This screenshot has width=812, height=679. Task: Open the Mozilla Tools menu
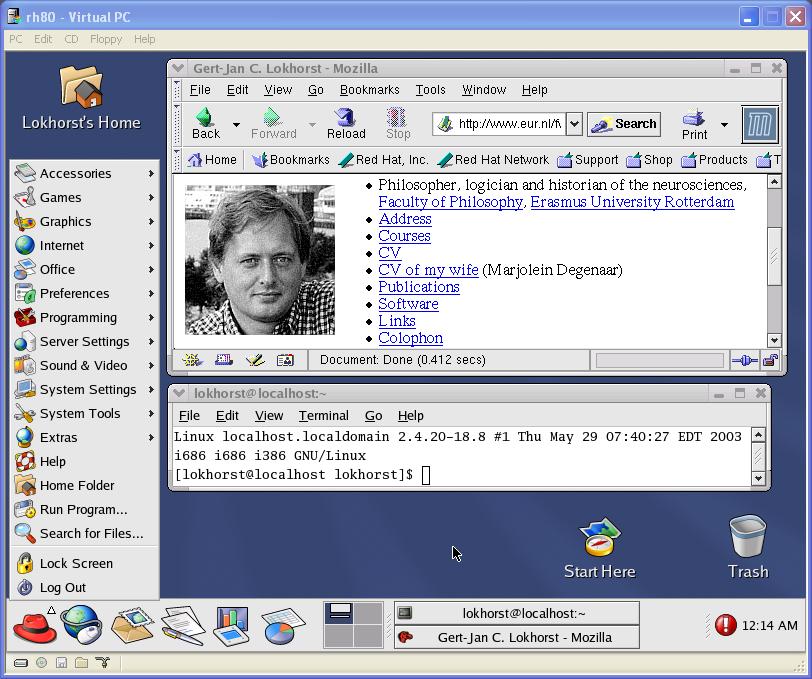[x=430, y=90]
